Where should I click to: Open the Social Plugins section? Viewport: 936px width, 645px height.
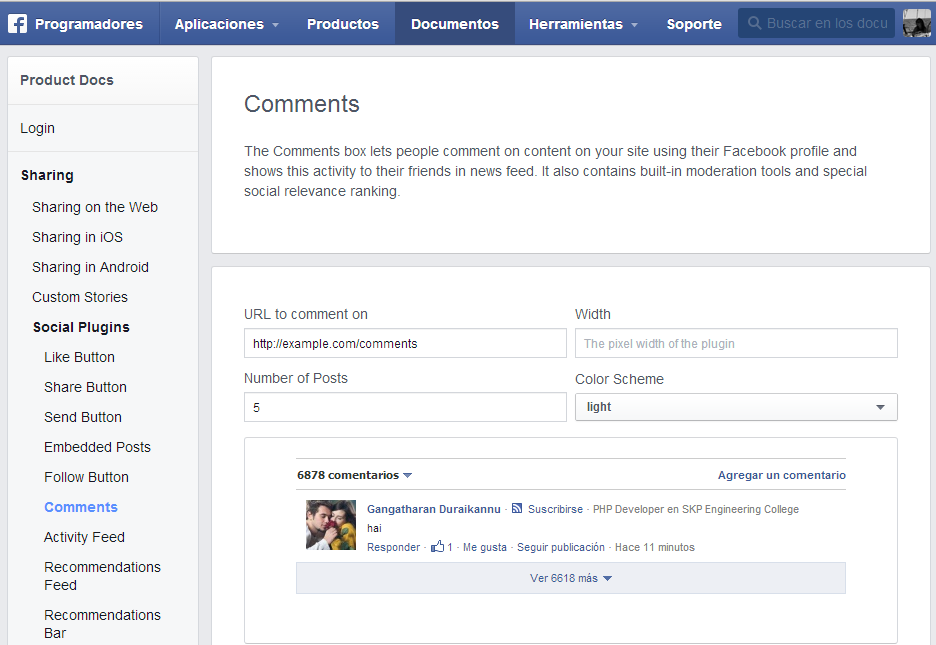click(x=81, y=327)
